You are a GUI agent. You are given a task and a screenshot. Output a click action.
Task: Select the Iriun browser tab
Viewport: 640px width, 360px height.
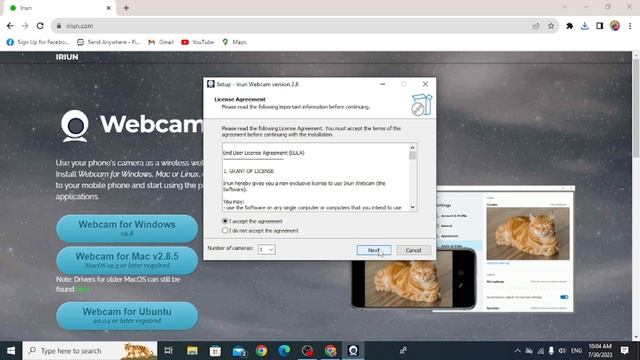coord(59,8)
